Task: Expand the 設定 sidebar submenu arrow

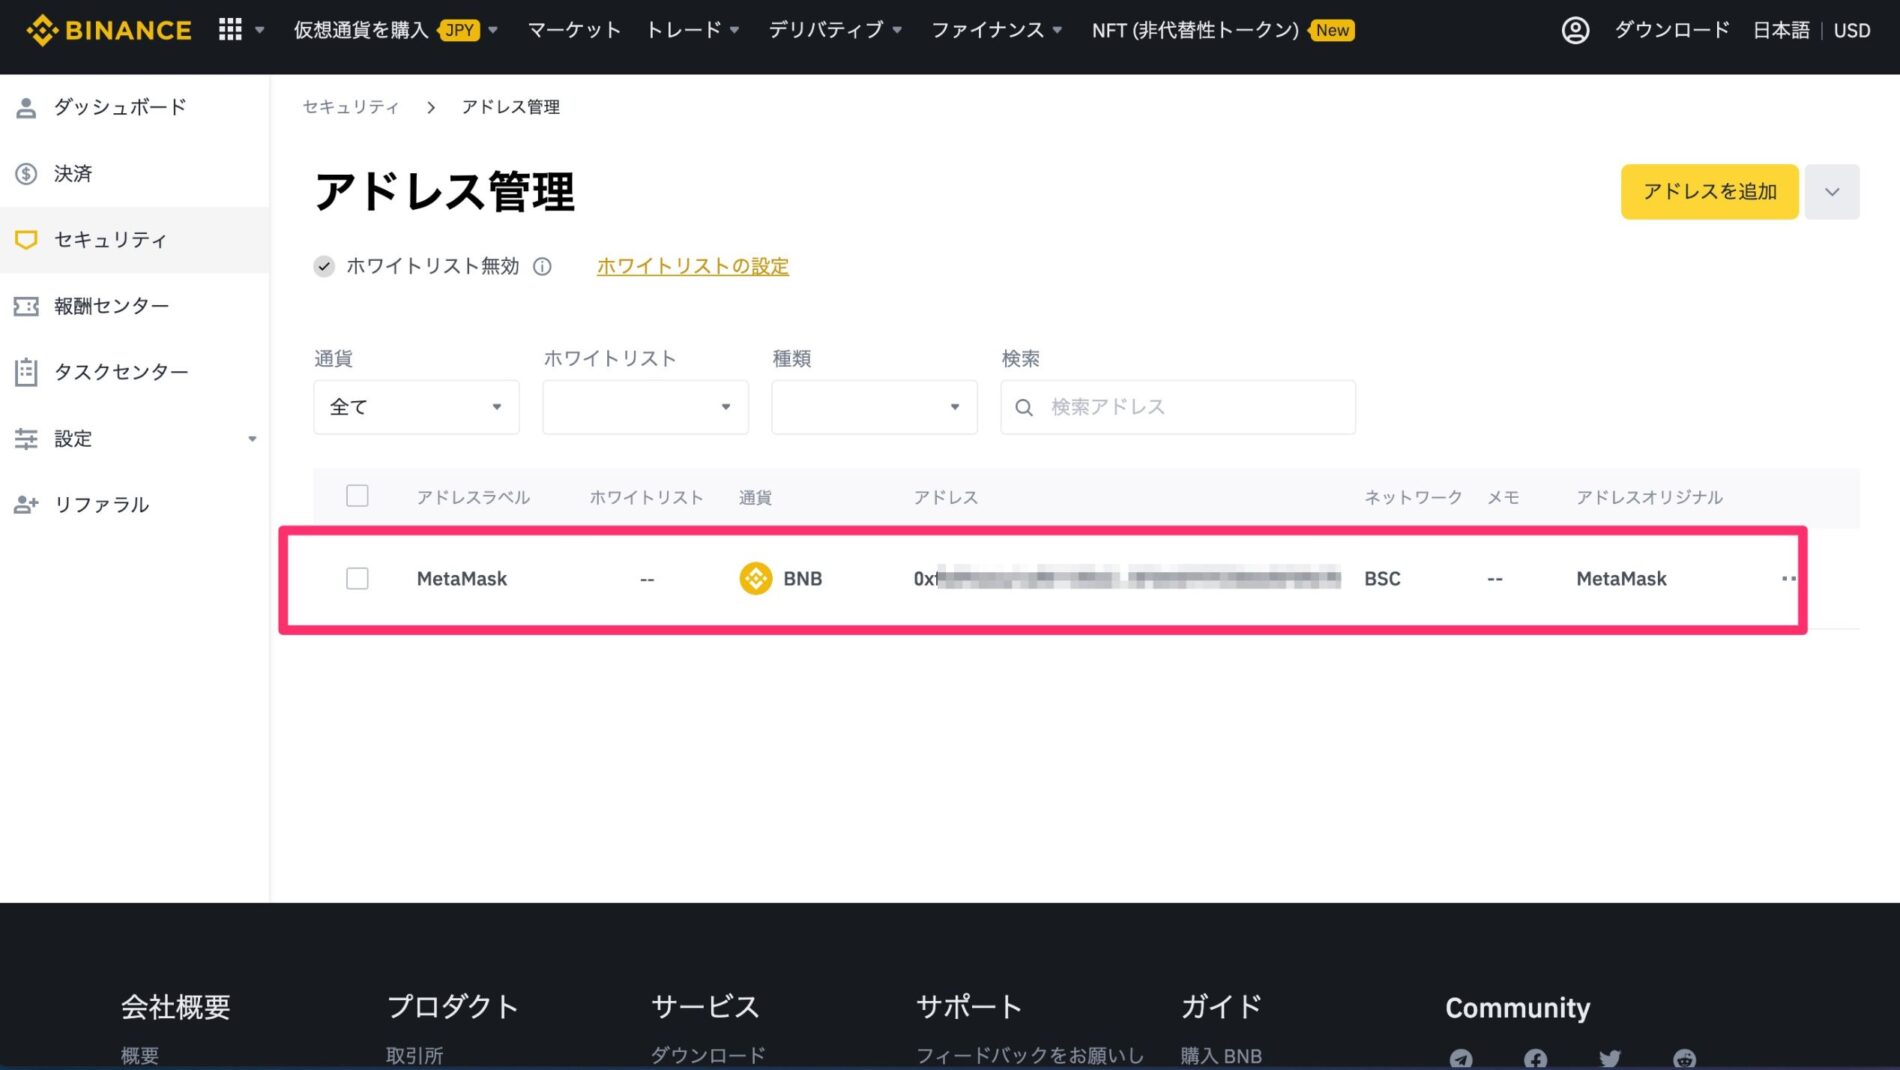Action: point(252,438)
